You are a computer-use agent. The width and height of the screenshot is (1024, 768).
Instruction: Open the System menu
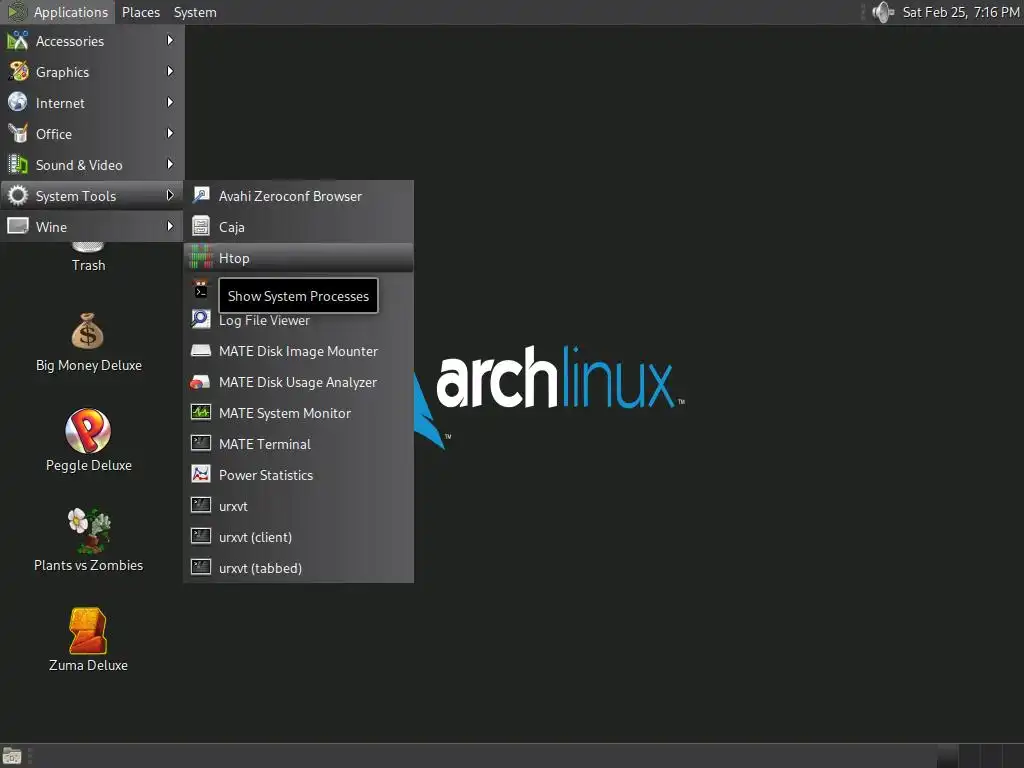(195, 12)
